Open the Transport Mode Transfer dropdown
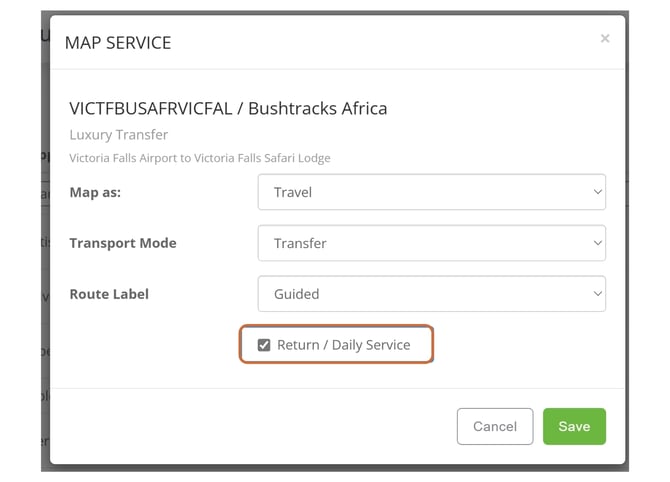Image resolution: width=670 pixels, height=482 pixels. click(x=431, y=243)
